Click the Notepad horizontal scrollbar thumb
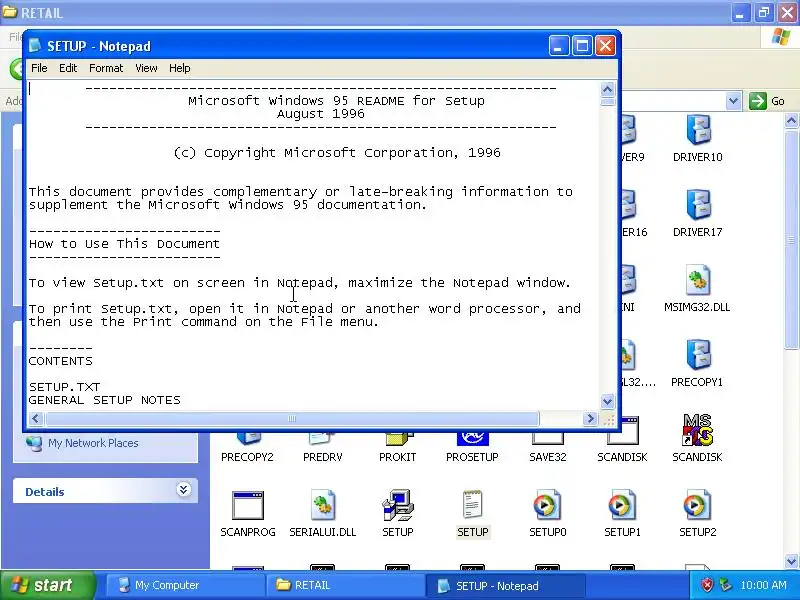800x600 pixels. pyautogui.click(x=292, y=419)
